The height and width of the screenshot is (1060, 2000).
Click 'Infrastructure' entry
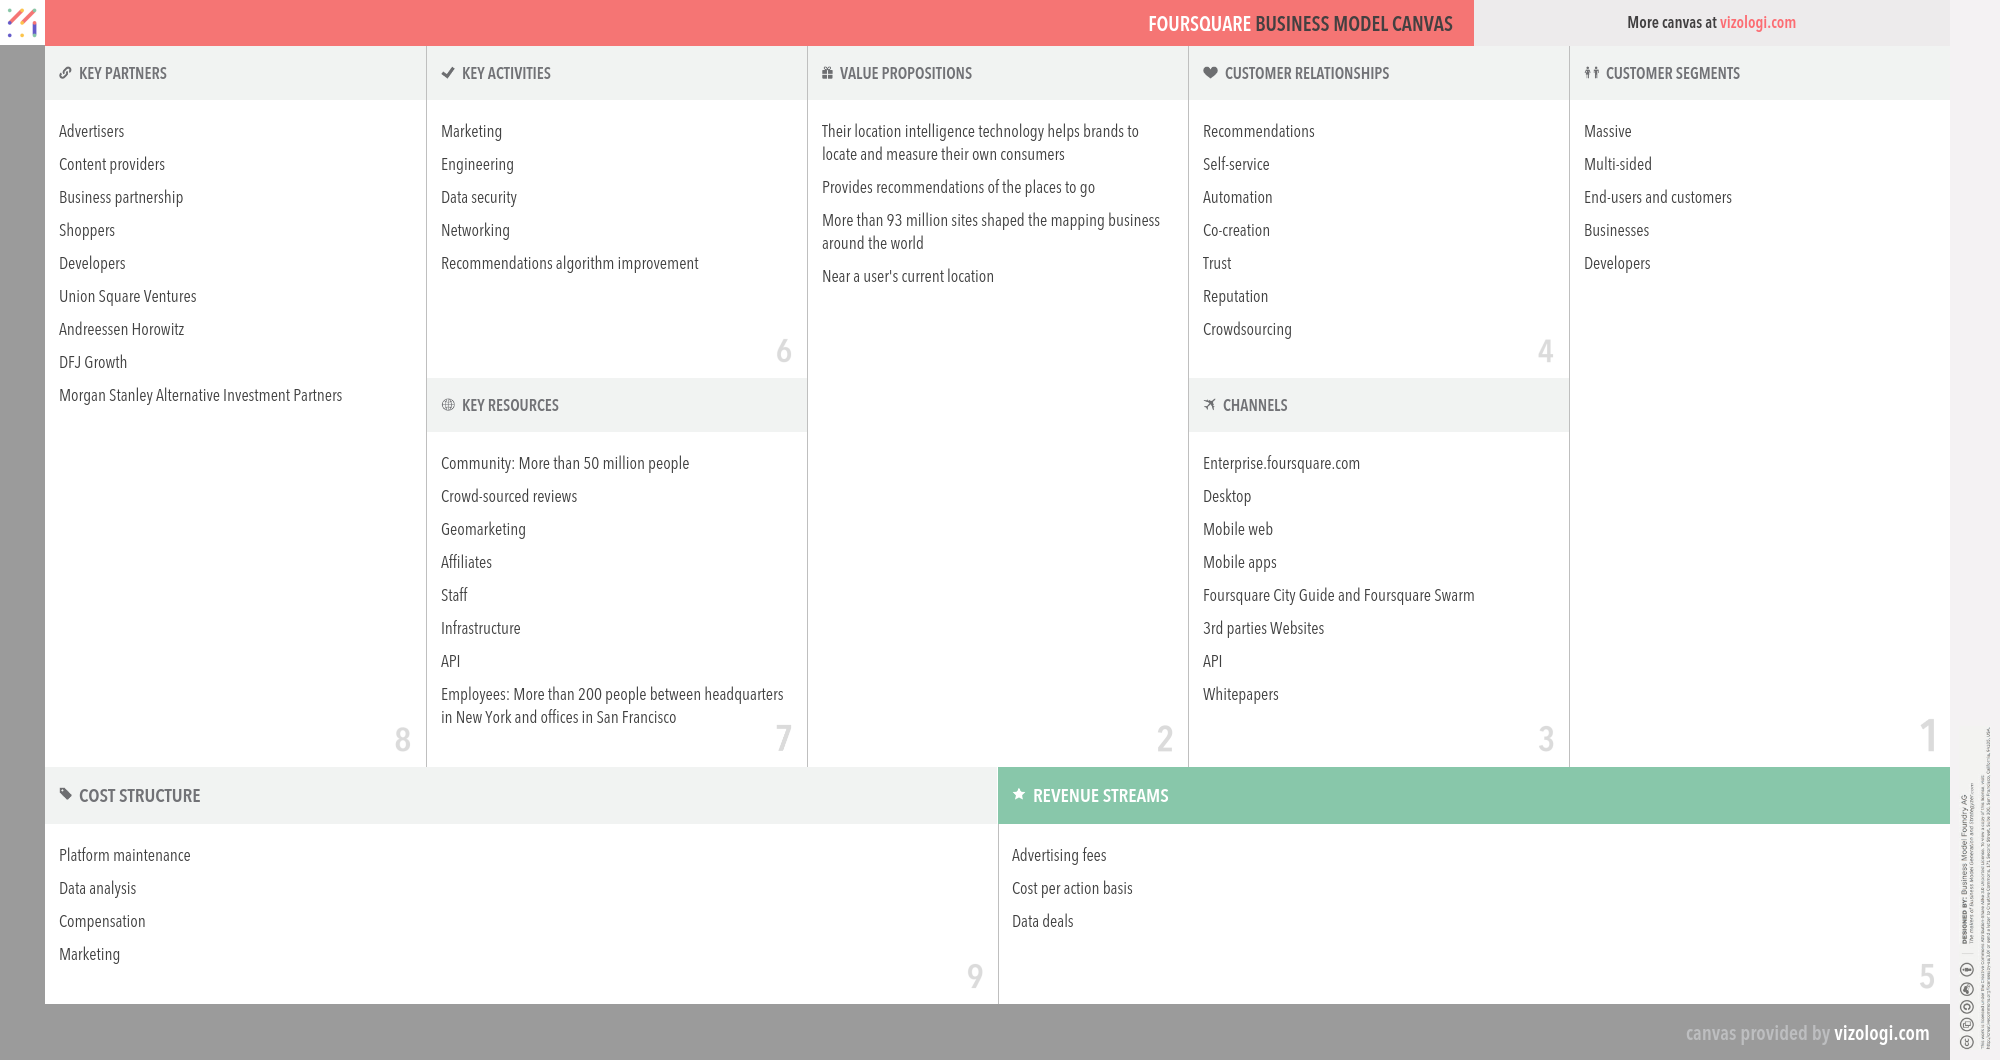pos(481,628)
